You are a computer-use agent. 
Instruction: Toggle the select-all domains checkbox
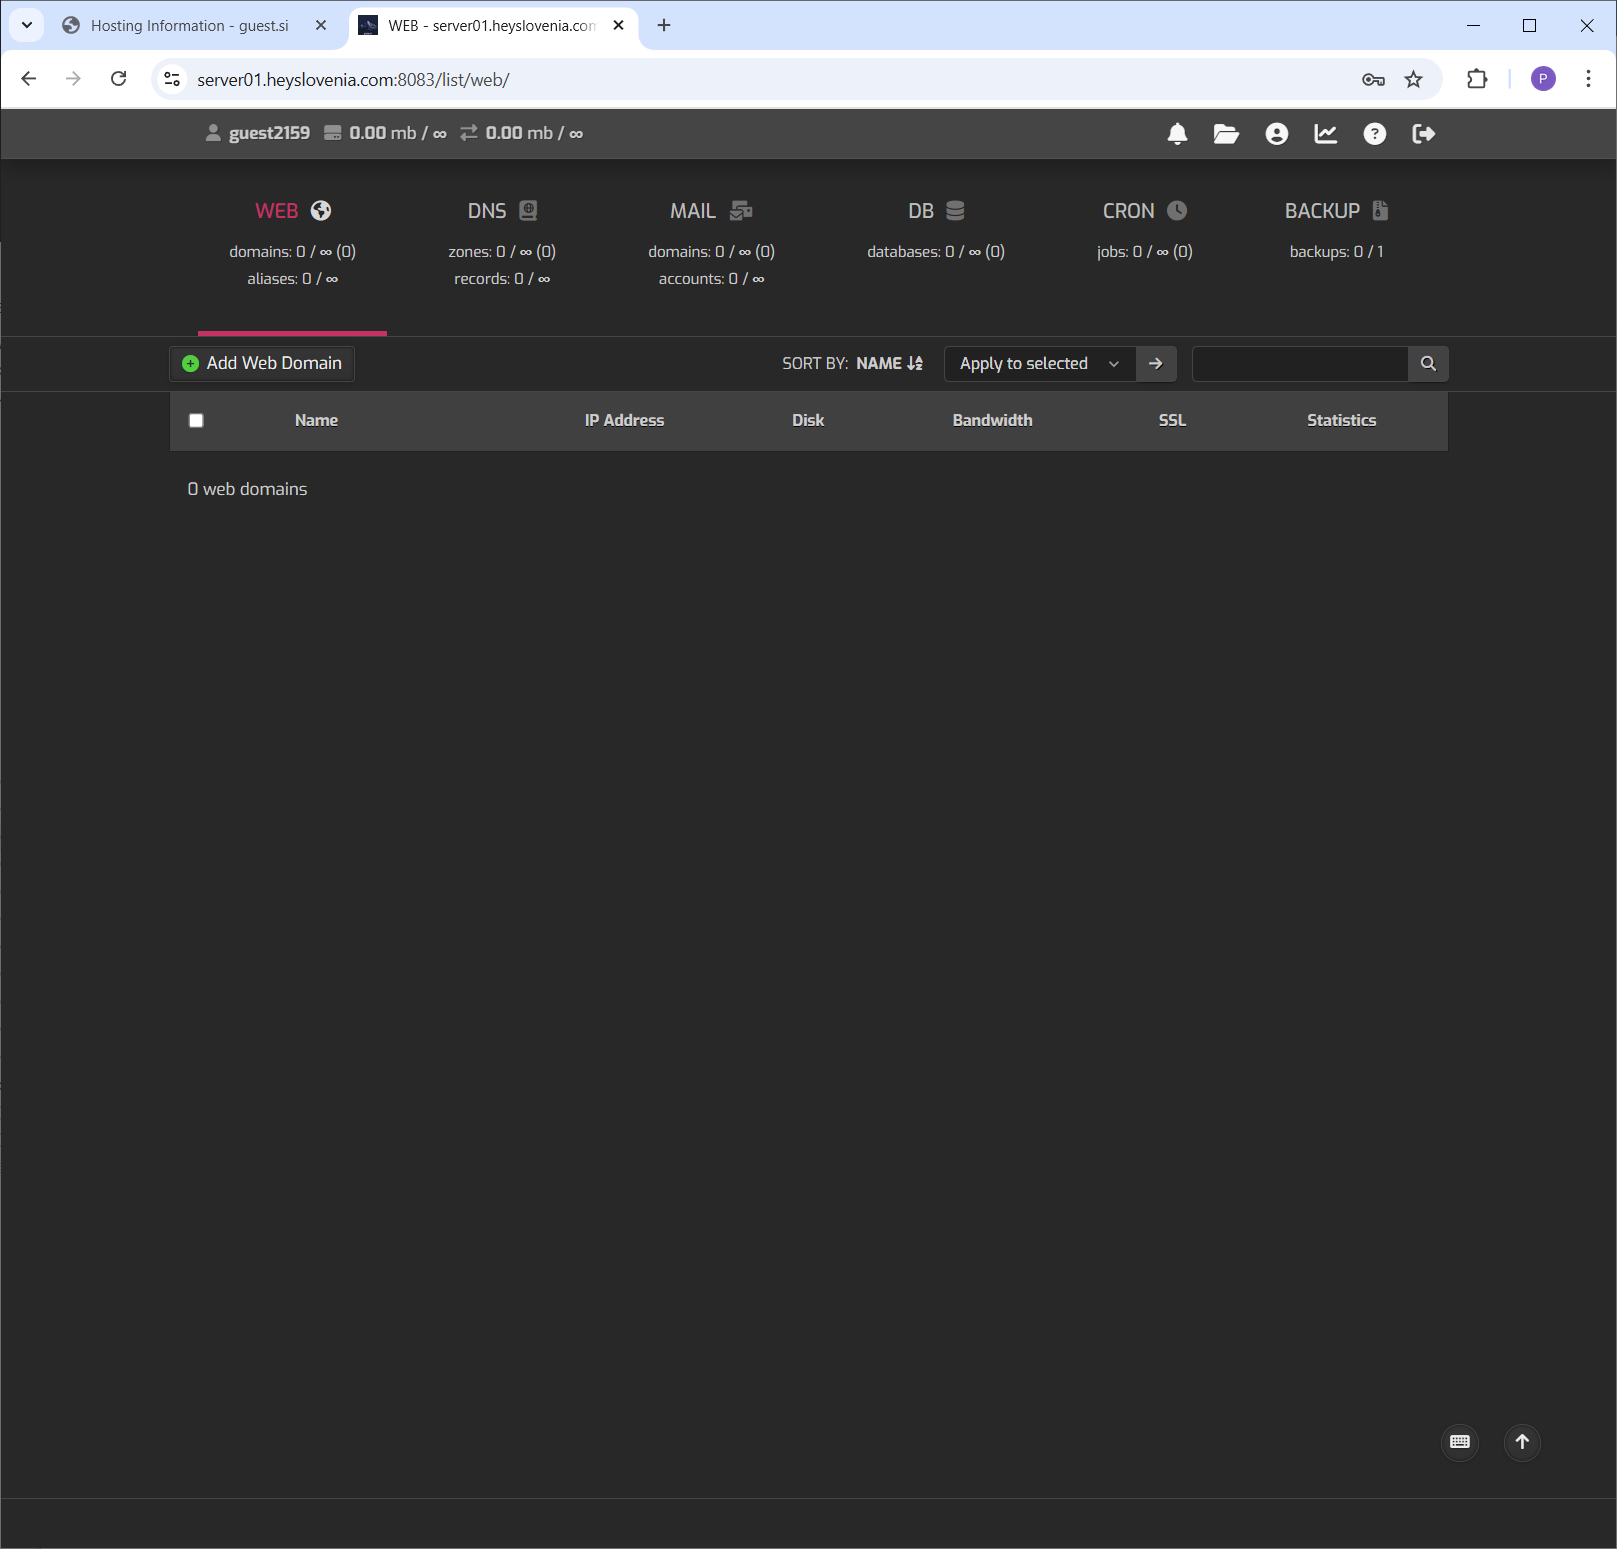point(196,420)
